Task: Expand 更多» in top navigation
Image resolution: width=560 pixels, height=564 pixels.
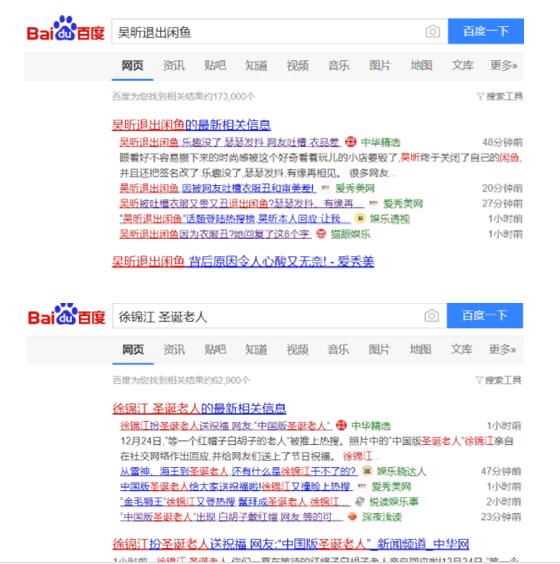Action: tap(504, 65)
